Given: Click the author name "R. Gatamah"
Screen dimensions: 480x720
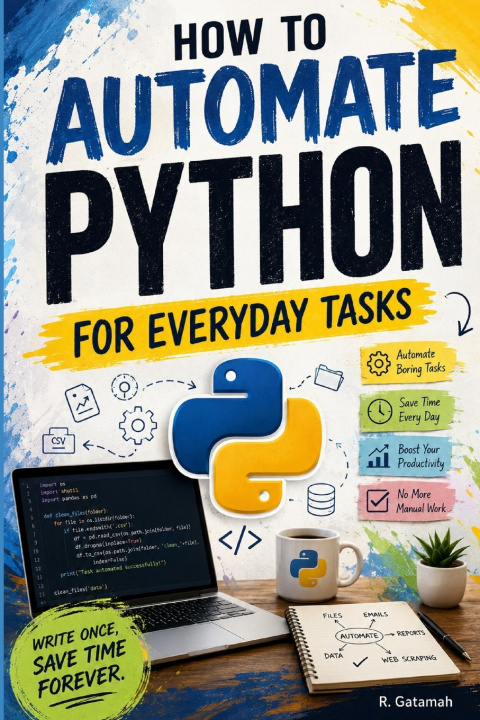Looking at the screenshot, I should coord(416,702).
